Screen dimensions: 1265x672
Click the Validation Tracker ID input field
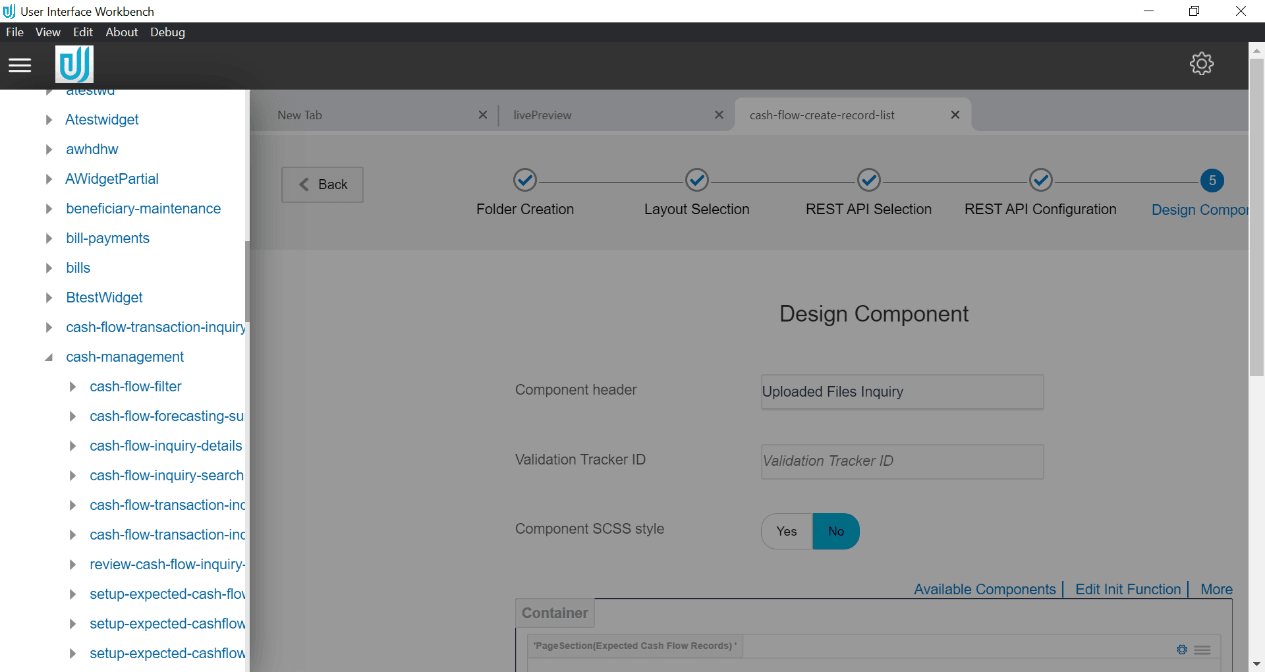[x=901, y=461]
